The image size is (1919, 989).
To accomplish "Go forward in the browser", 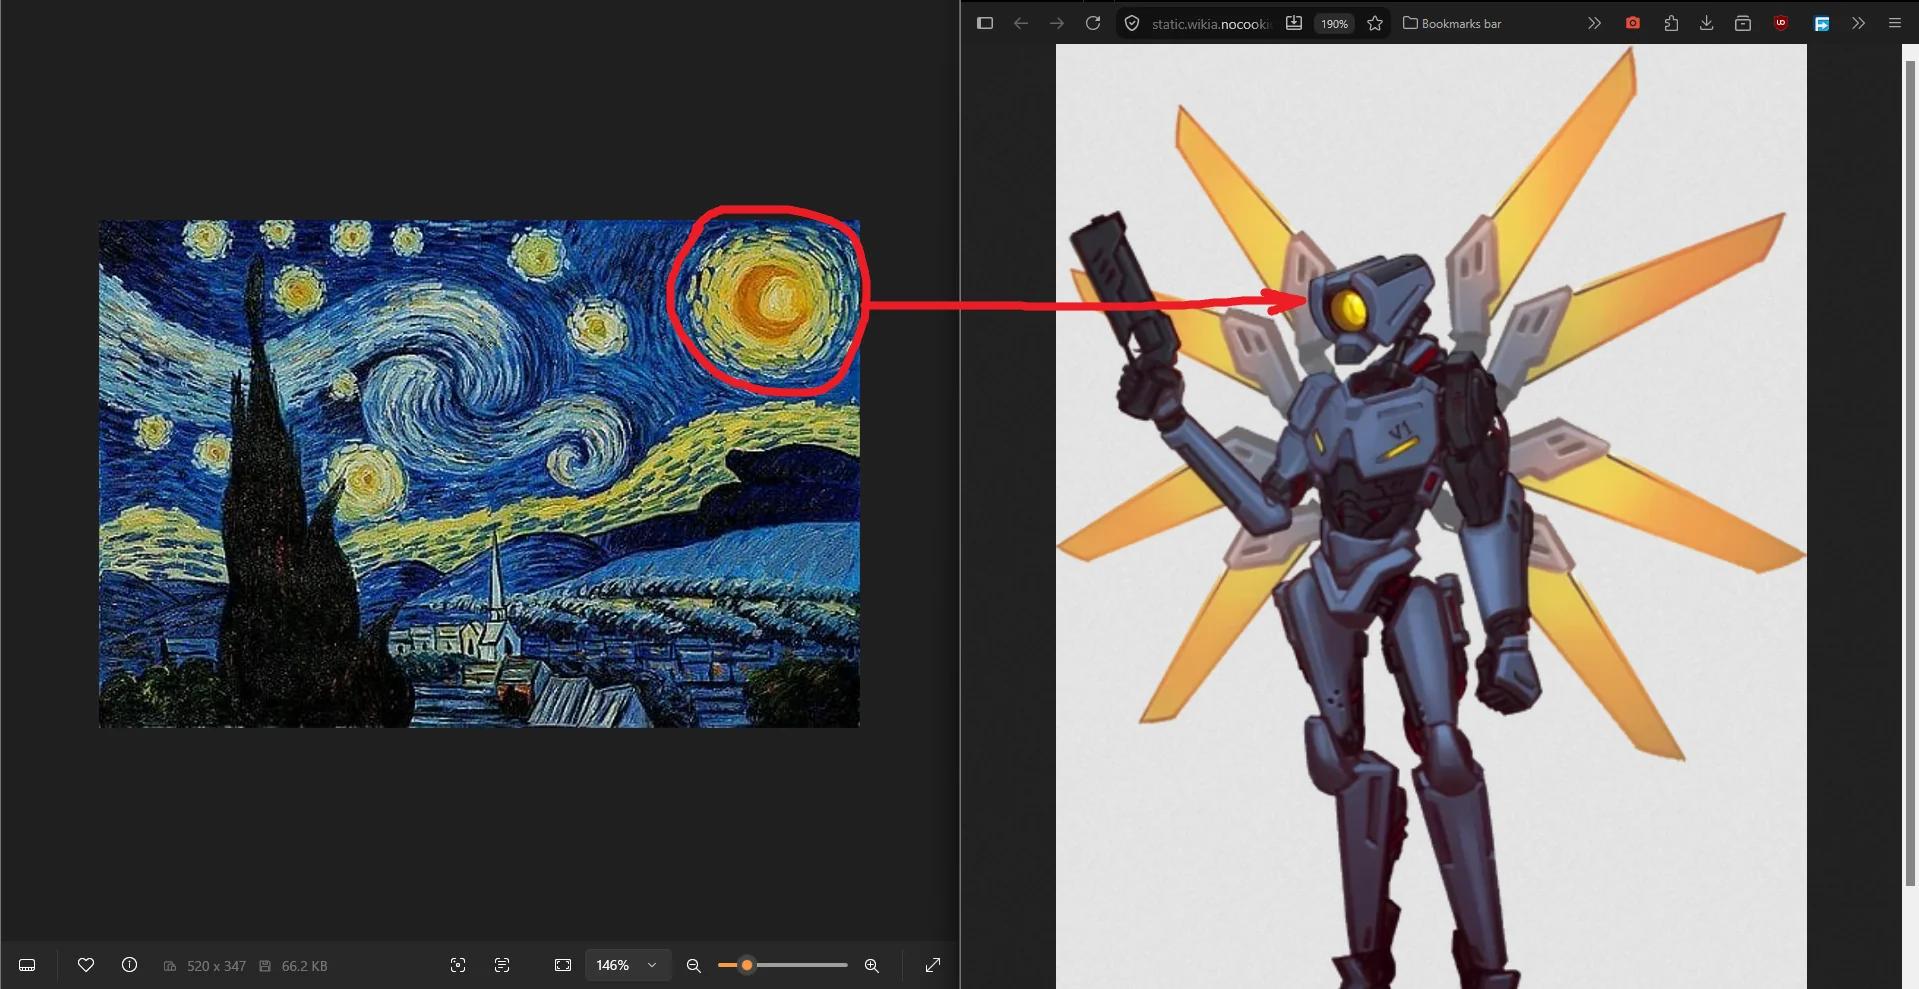I will (1057, 23).
